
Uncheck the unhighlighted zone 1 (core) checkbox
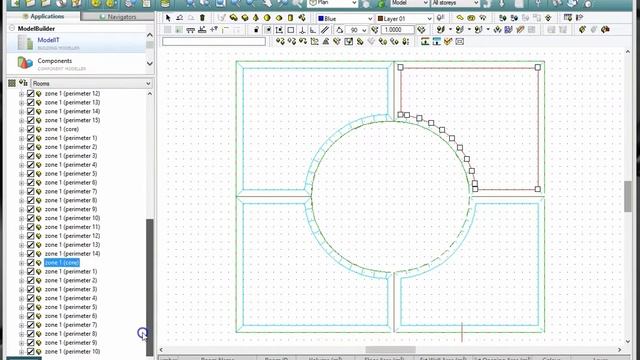(31, 129)
